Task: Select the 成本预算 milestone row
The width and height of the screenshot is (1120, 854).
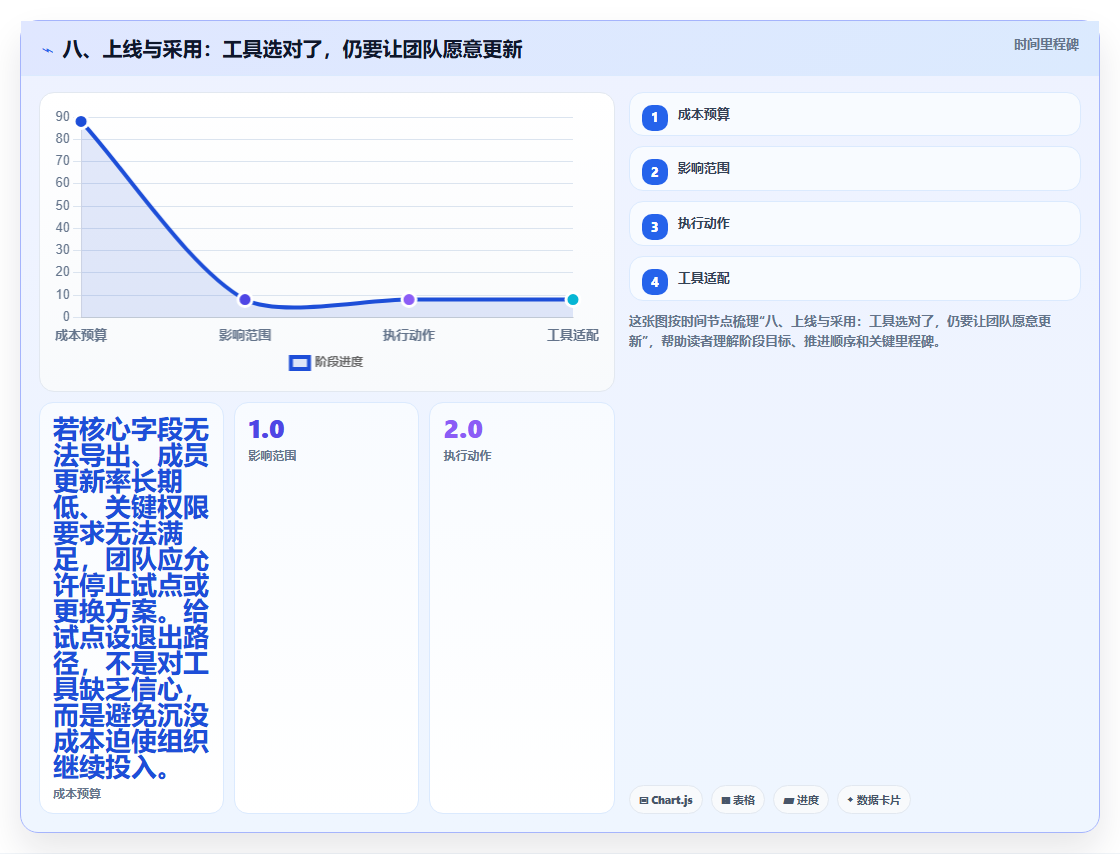Action: click(854, 114)
